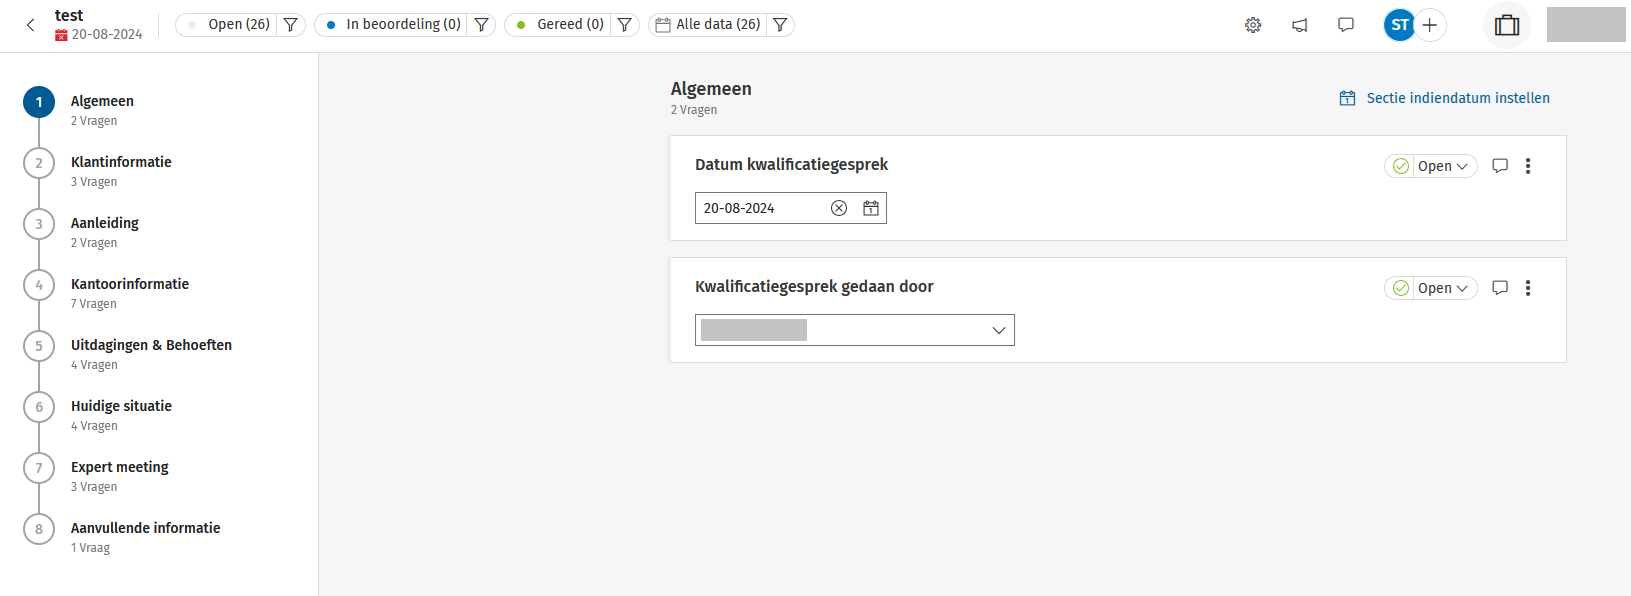Click the plus icon to add user
Viewport: 1631px width, 596px height.
point(1430,25)
